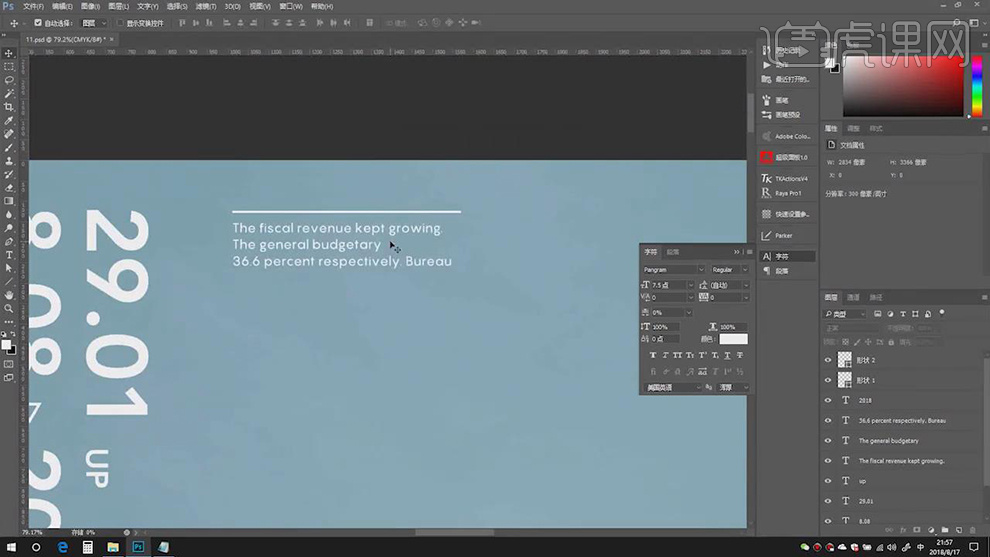This screenshot has width=990, height=557.
Task: Select the Lasso tool
Action: [x=9, y=80]
